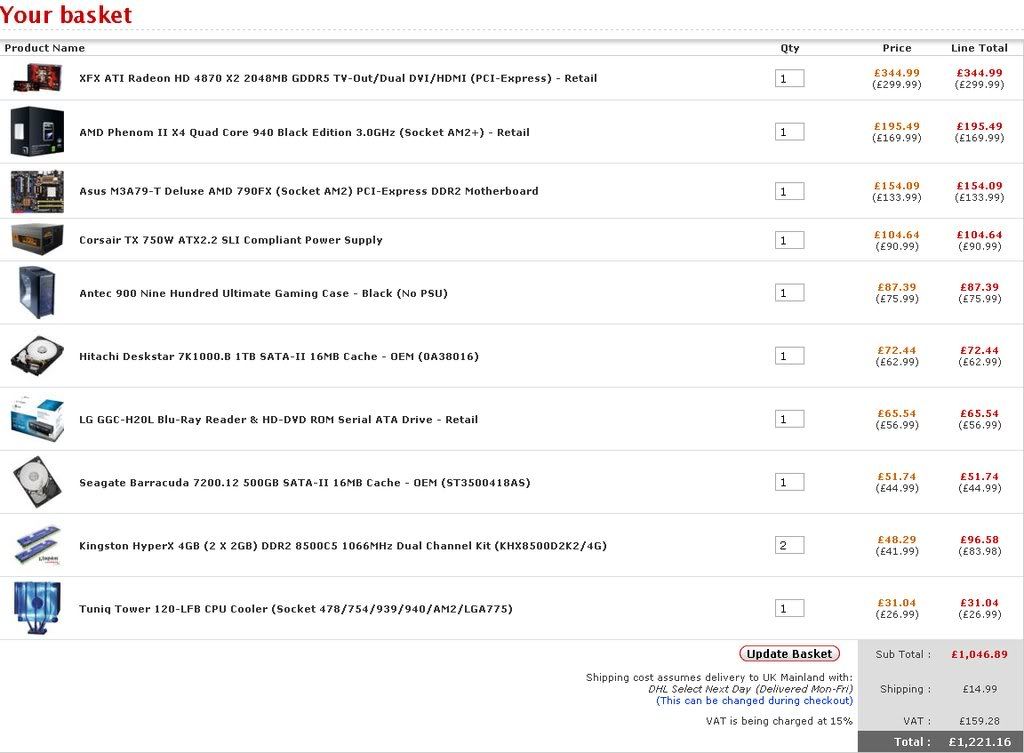Click the Update Basket button
Viewport: 1024px width, 753px height.
[x=789, y=654]
